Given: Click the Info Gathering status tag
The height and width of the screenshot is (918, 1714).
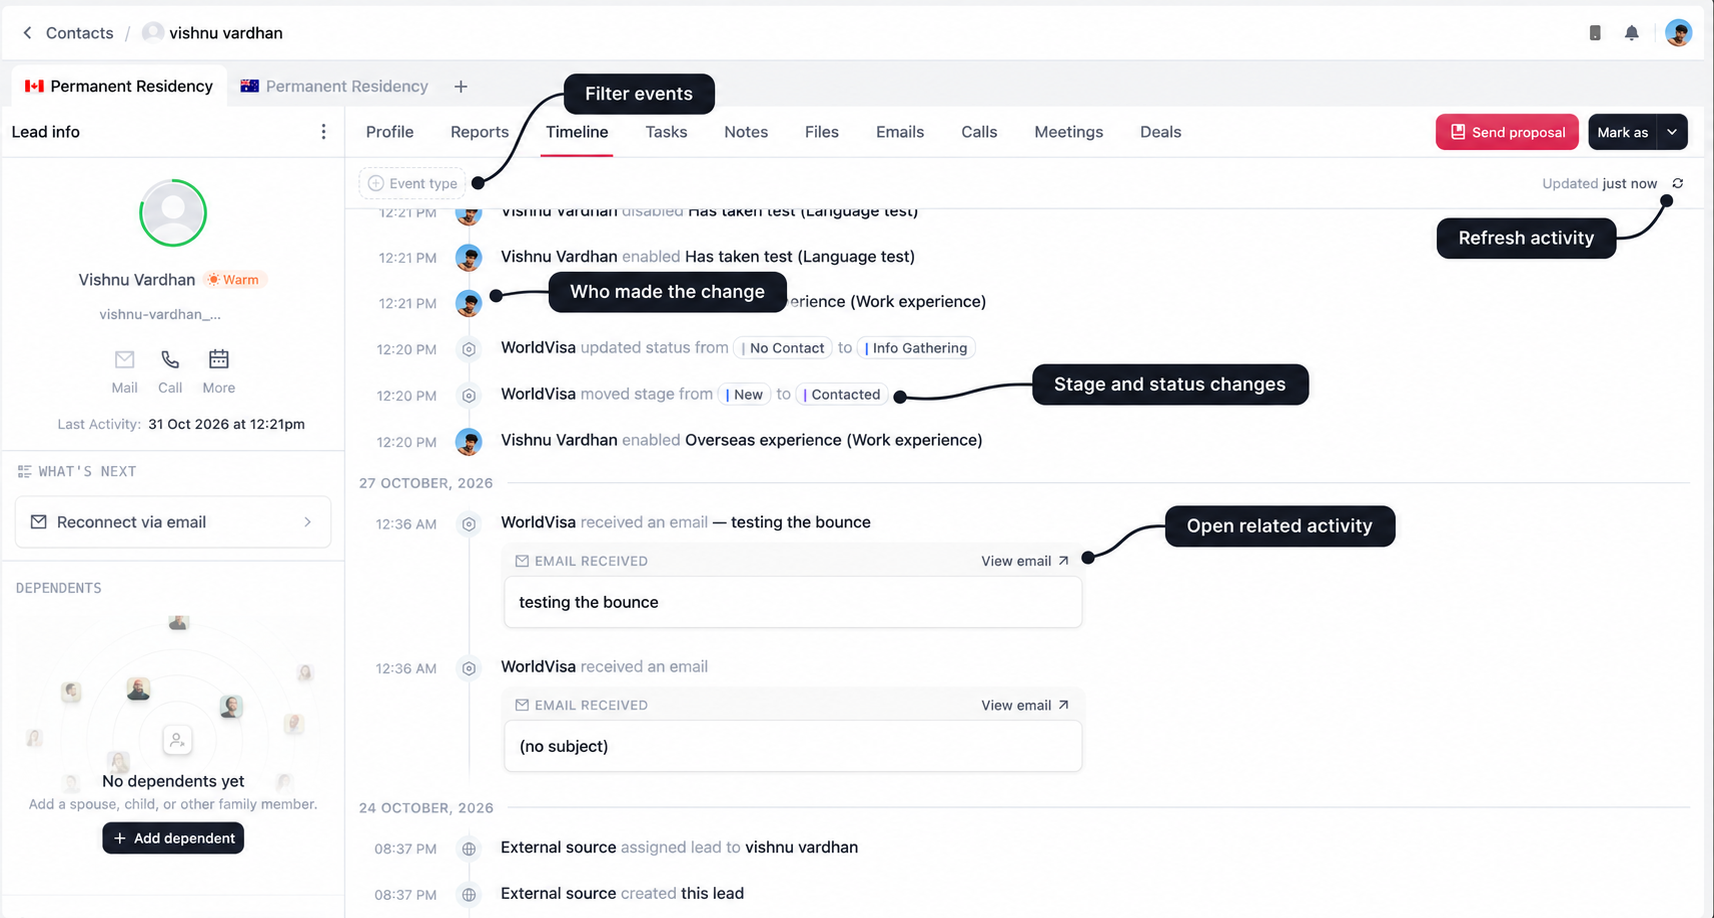Looking at the screenshot, I should point(916,348).
